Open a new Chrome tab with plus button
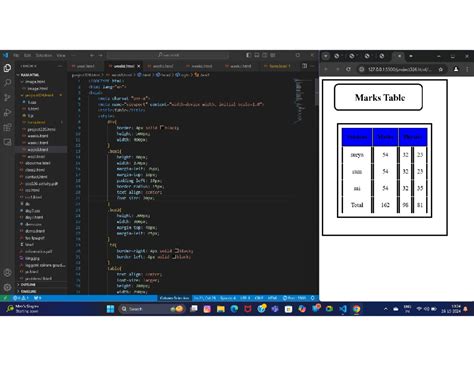 click(x=411, y=56)
